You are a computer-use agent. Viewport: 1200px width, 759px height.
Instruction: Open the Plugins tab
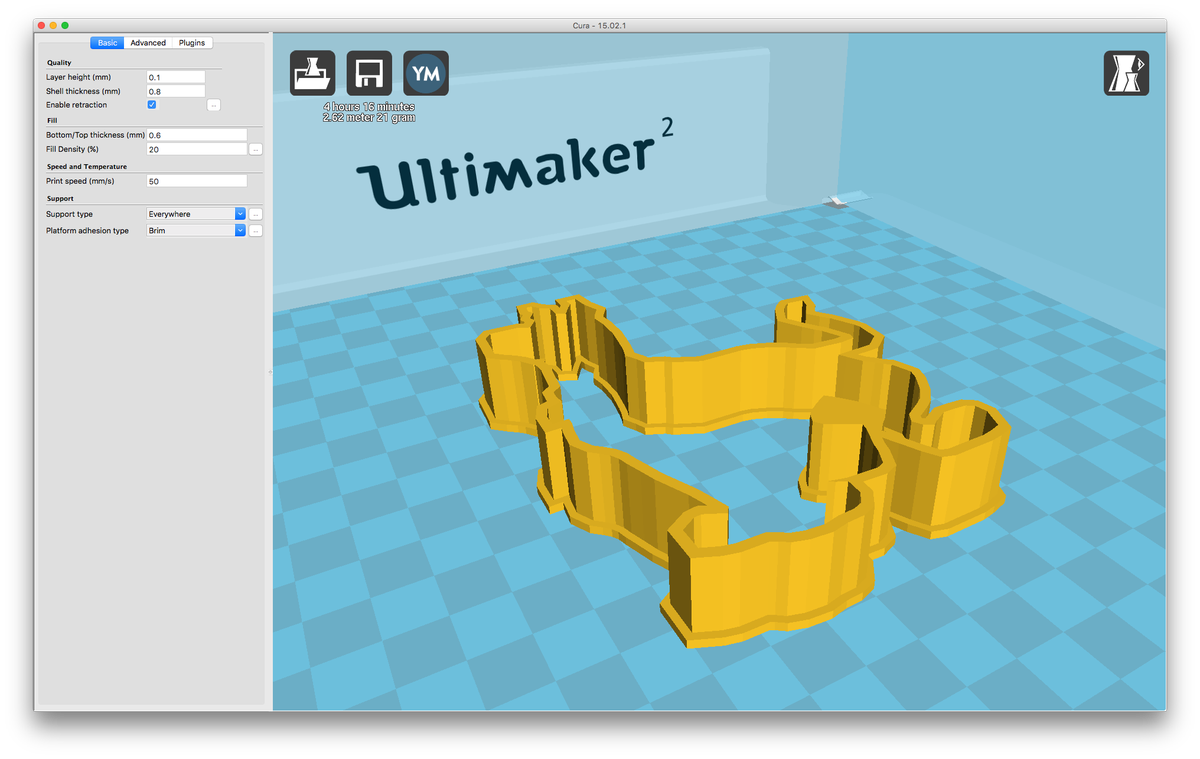coord(192,43)
